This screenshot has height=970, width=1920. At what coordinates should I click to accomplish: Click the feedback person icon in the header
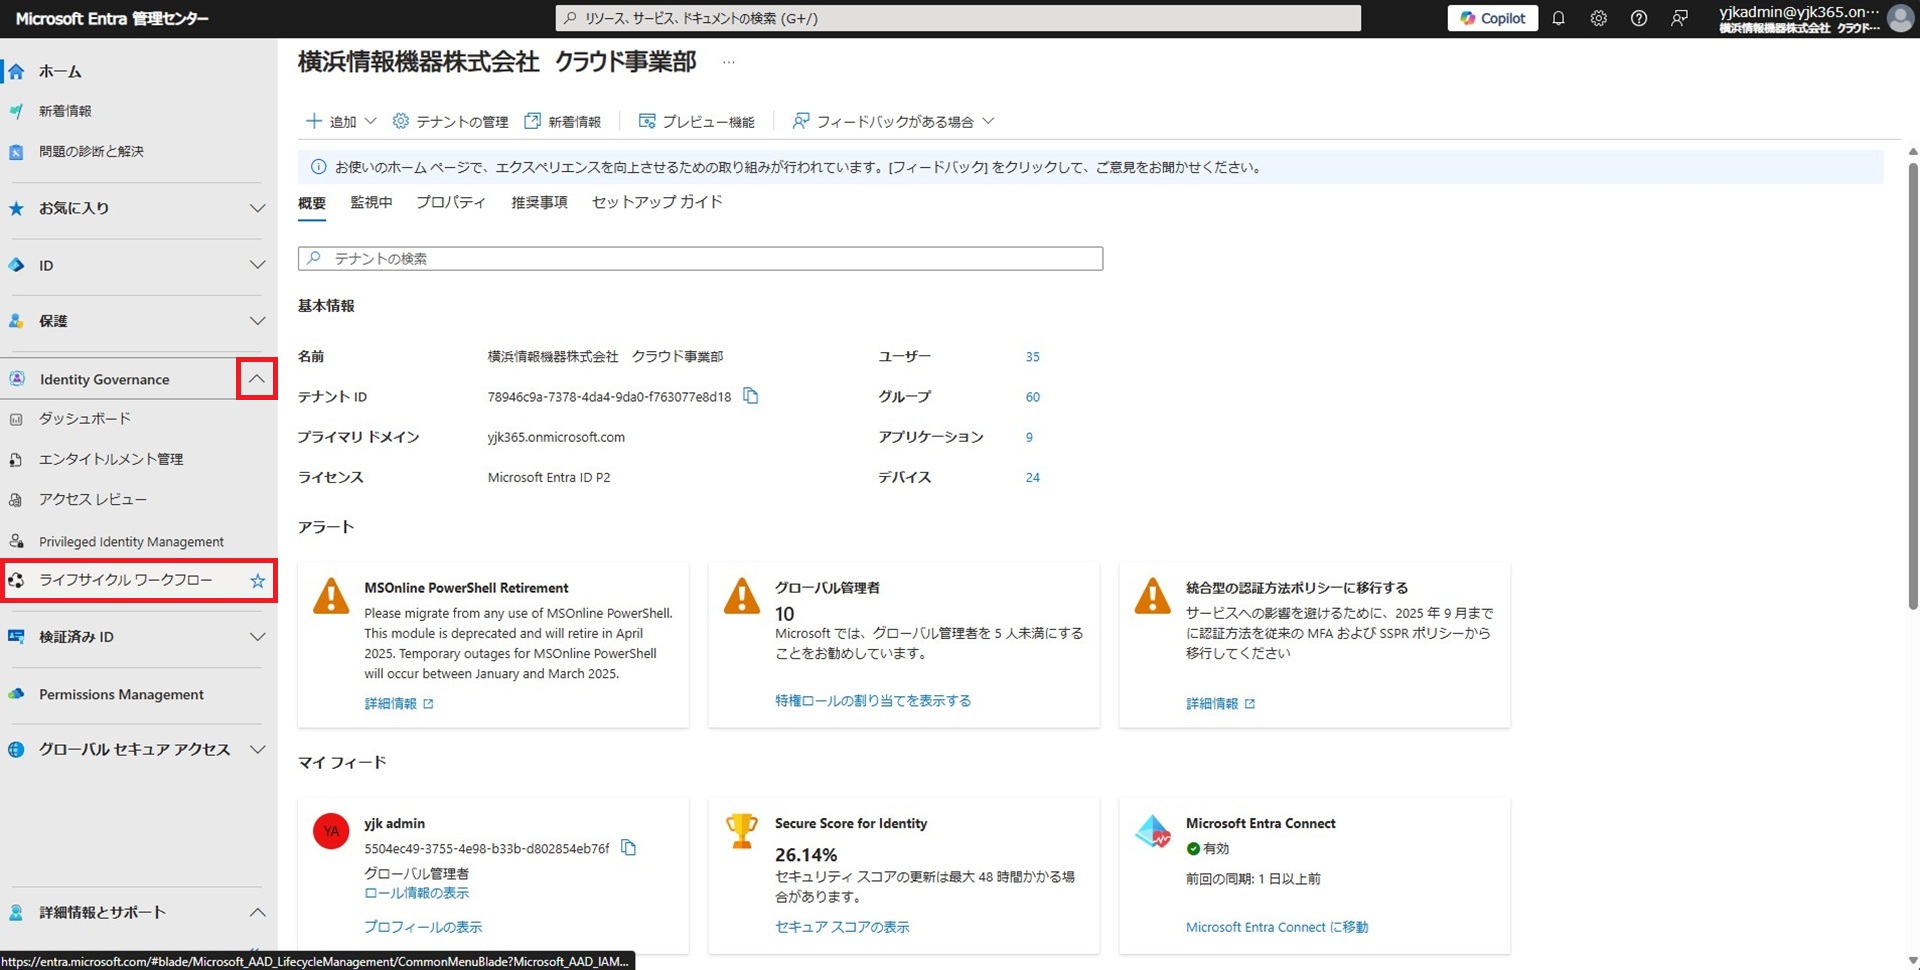click(x=1679, y=18)
